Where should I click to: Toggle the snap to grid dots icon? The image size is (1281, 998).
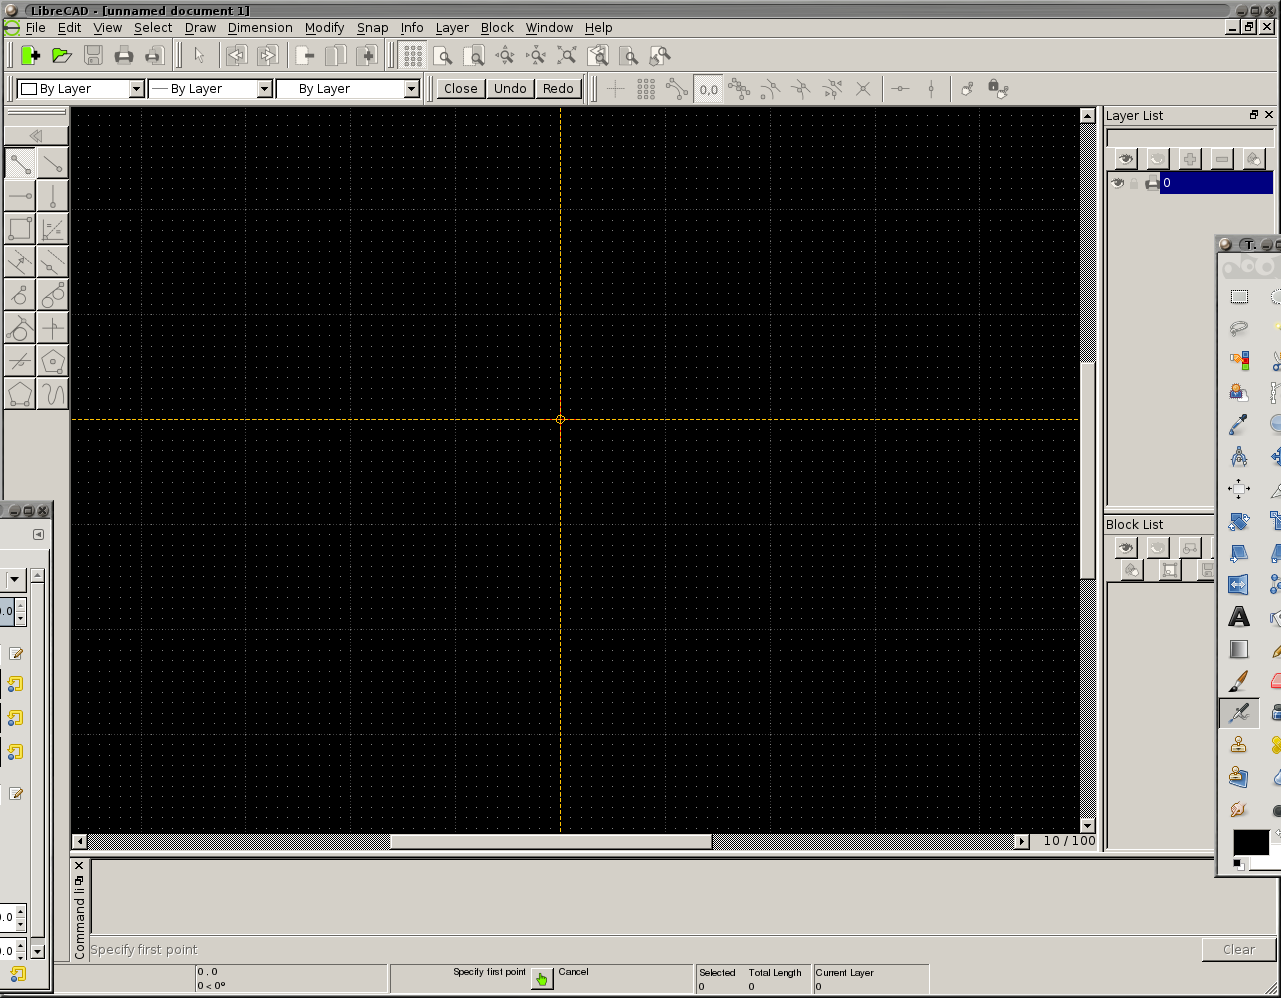[x=646, y=89]
